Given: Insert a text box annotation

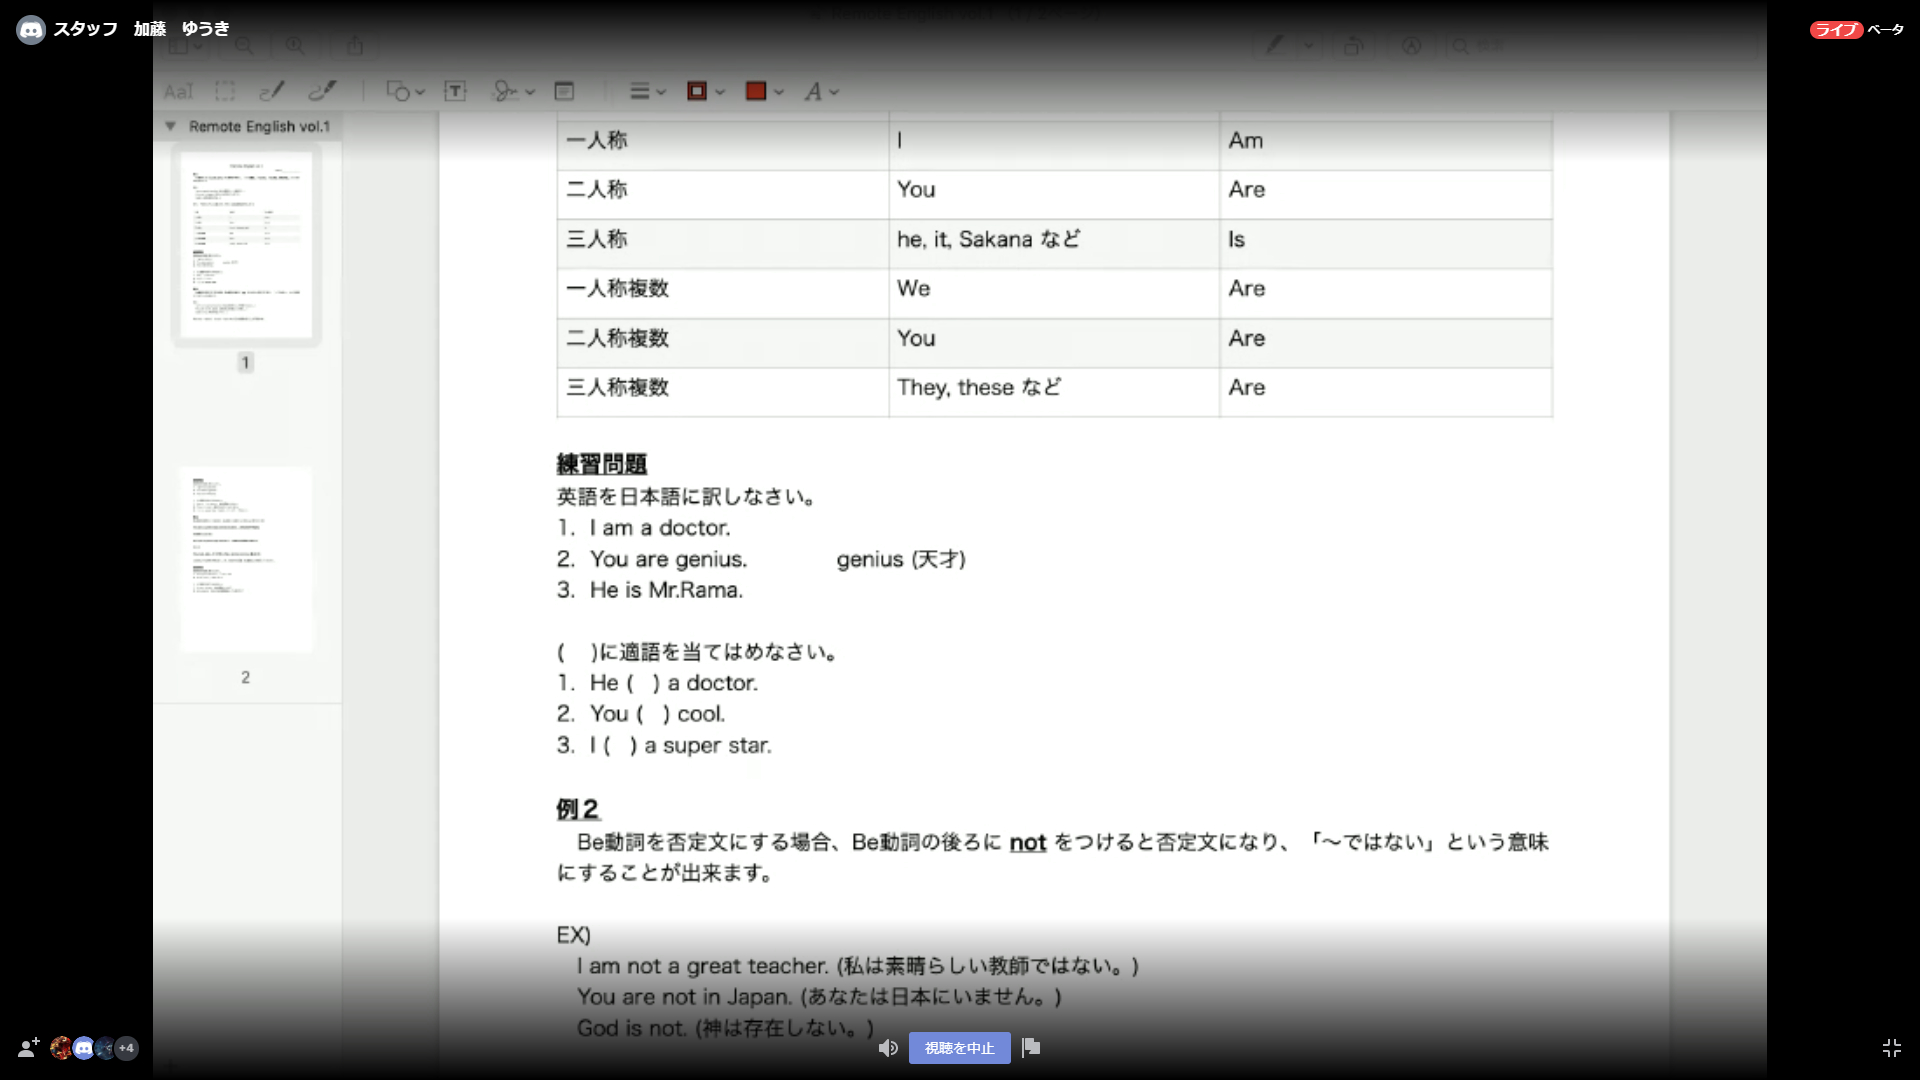Looking at the screenshot, I should click(455, 92).
